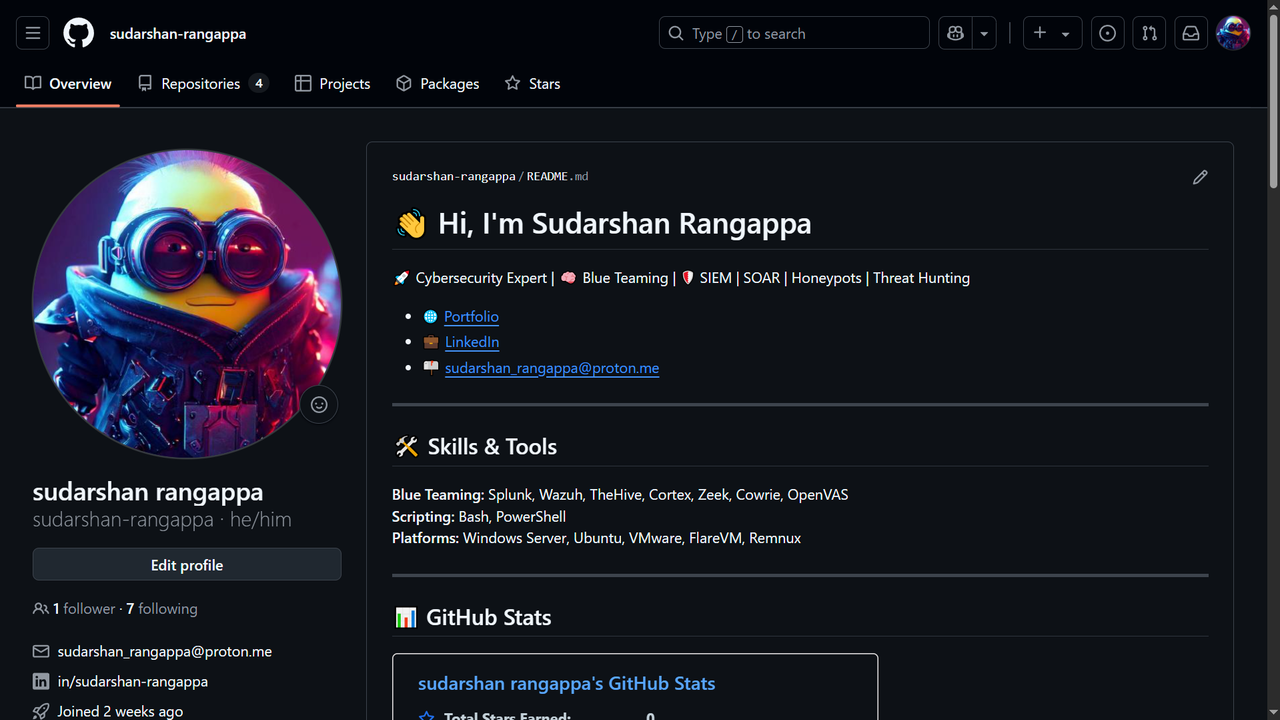Viewport: 1280px width, 720px height.
Task: Select the Overview tab
Action: [68, 84]
